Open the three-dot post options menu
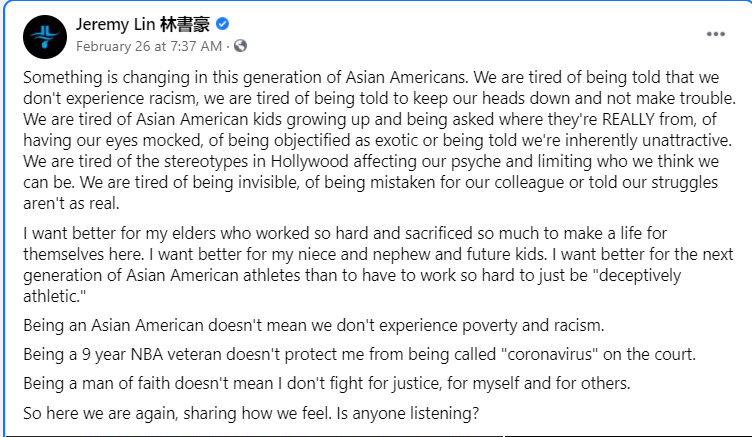 (x=716, y=34)
